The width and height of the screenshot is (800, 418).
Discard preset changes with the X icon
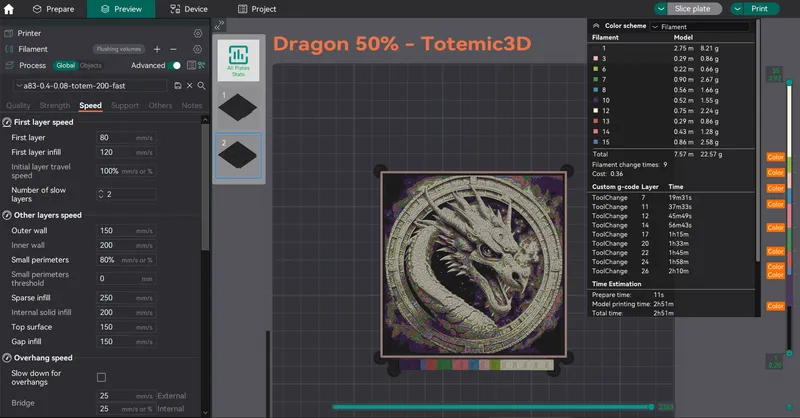pos(189,86)
